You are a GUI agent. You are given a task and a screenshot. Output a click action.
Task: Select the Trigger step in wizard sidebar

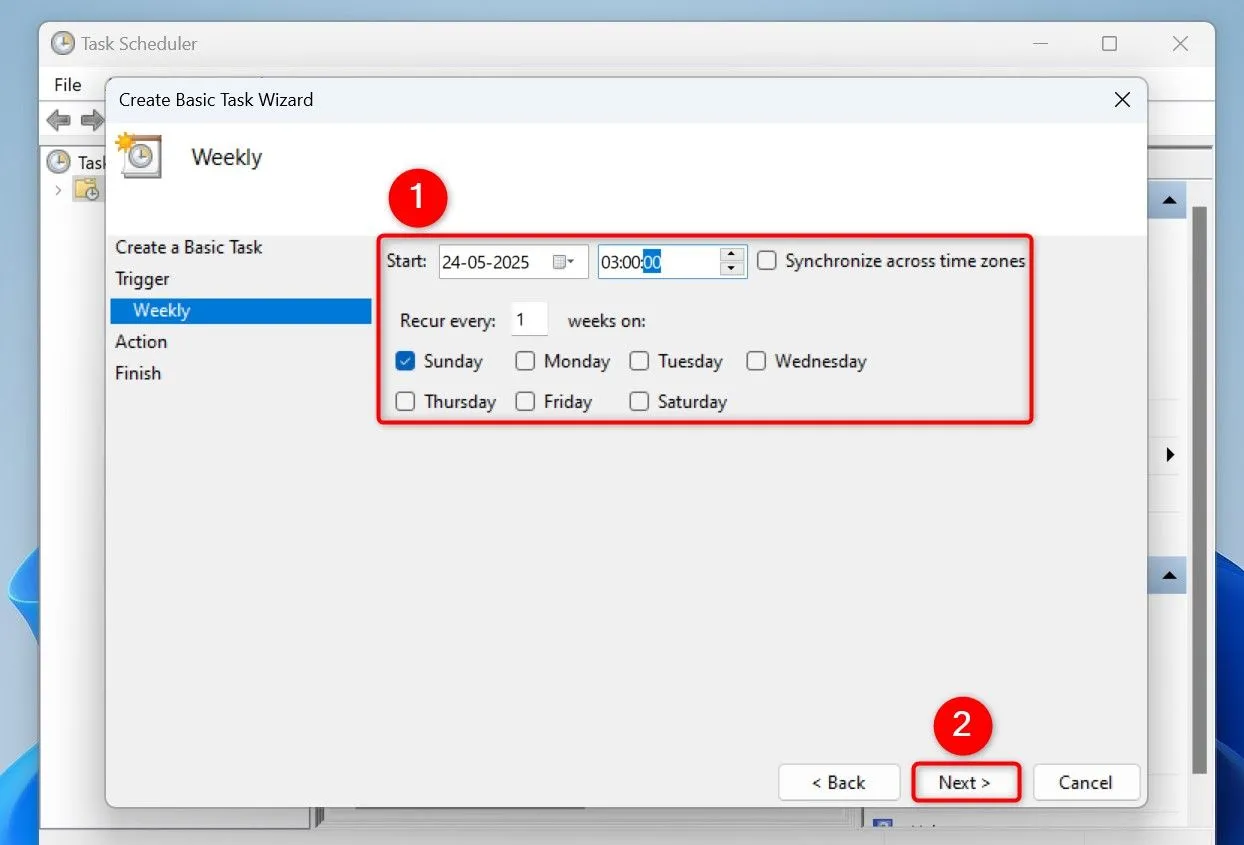point(142,279)
